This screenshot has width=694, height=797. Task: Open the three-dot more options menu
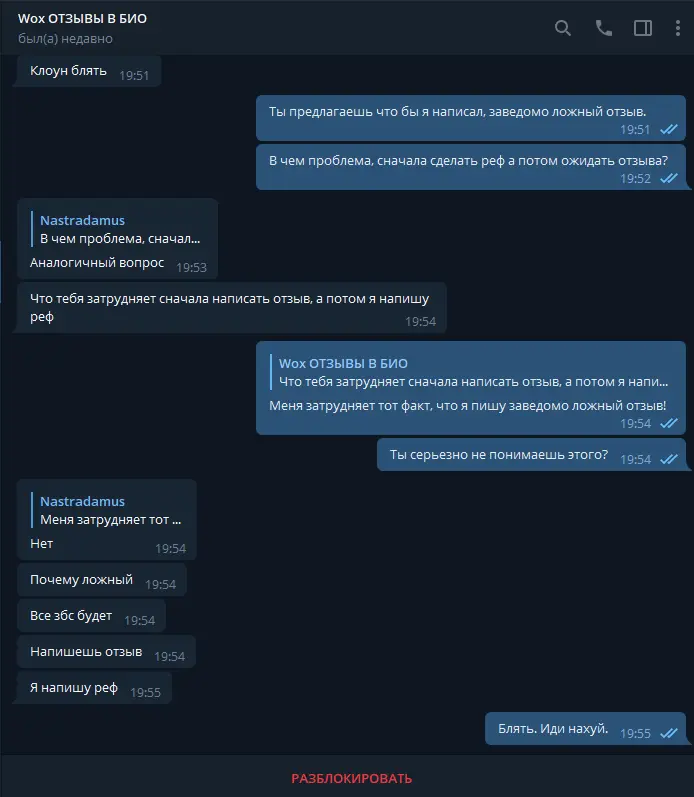click(x=678, y=28)
